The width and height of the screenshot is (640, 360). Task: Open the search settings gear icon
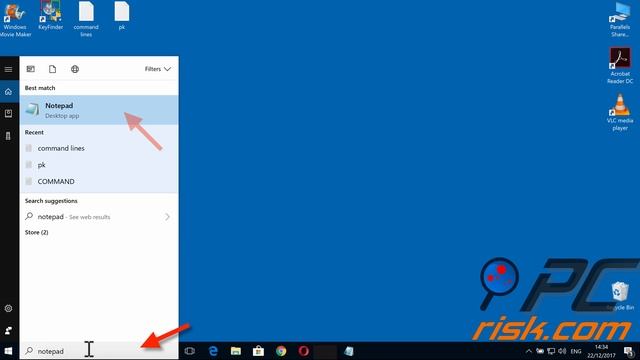[8, 309]
